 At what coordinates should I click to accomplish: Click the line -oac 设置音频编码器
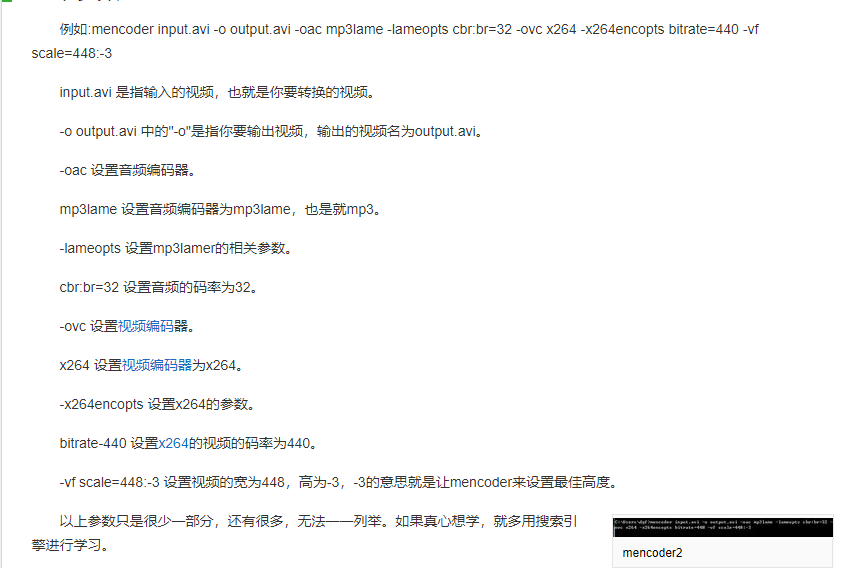pyautogui.click(x=128, y=170)
